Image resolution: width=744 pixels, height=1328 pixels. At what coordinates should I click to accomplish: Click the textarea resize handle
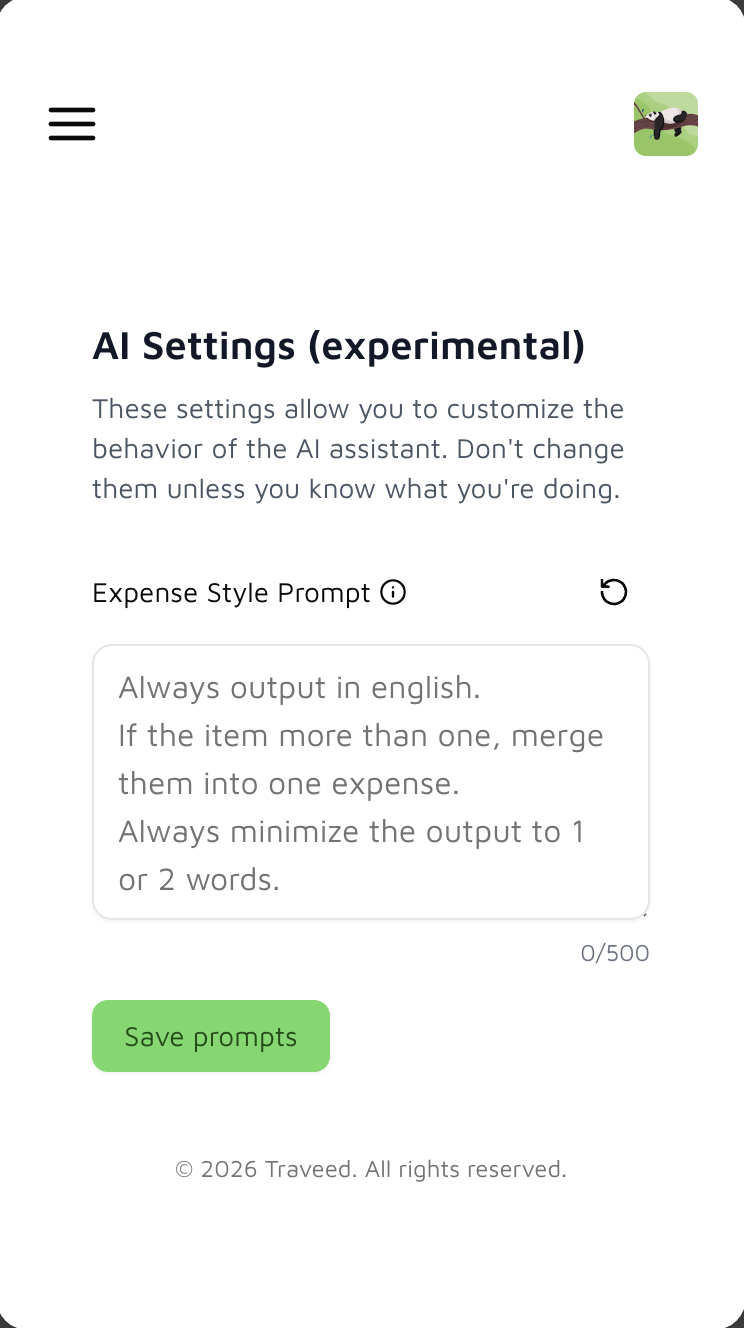click(645, 913)
